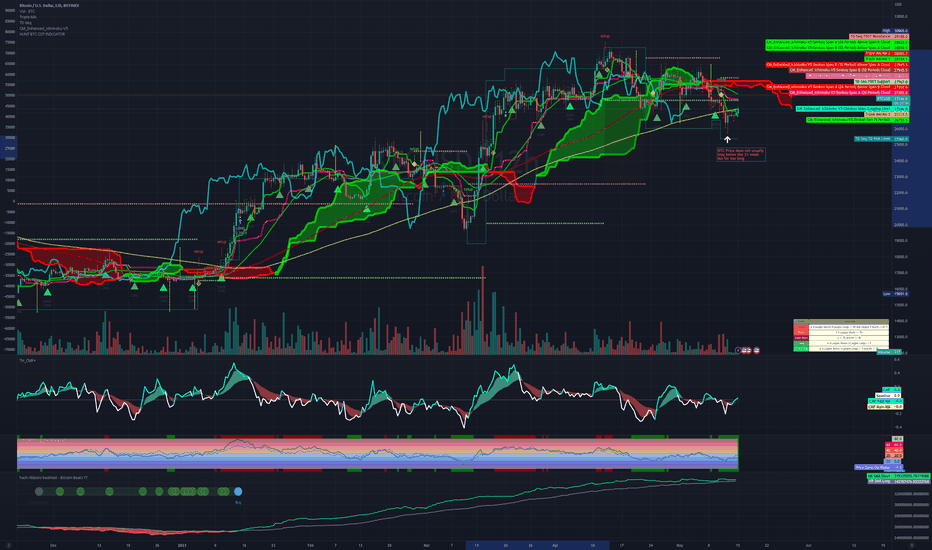Click the hash ribbons backtest pane legend

pos(53,477)
